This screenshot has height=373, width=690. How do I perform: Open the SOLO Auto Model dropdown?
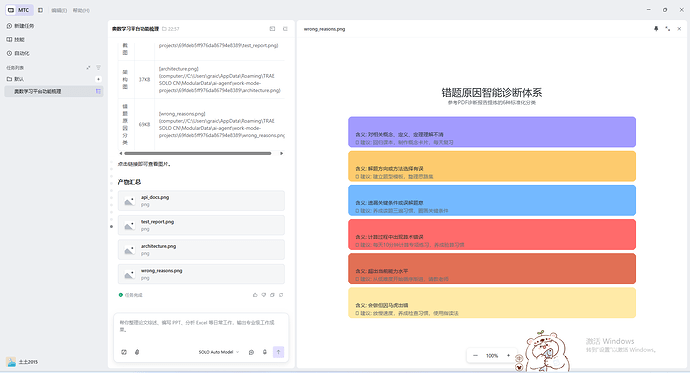219,352
